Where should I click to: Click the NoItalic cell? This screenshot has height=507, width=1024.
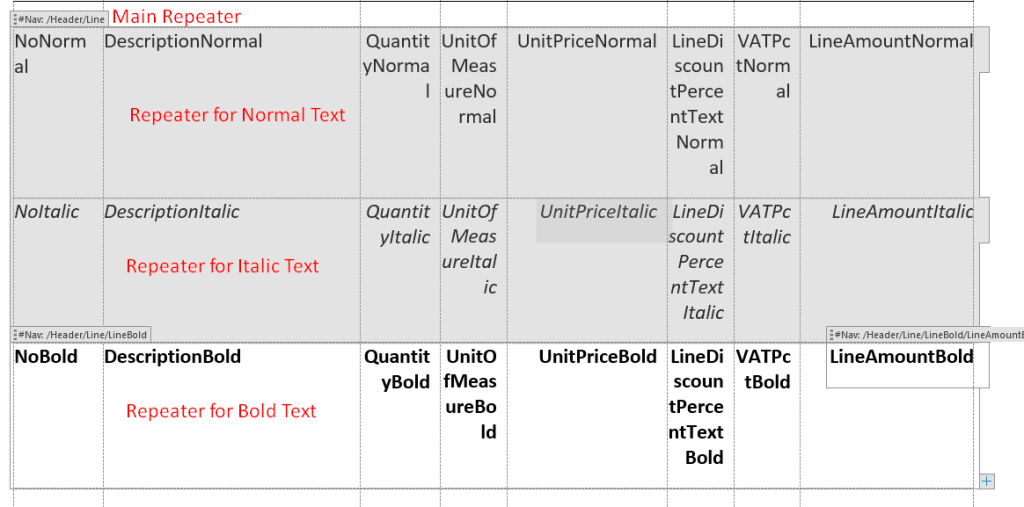click(x=47, y=212)
